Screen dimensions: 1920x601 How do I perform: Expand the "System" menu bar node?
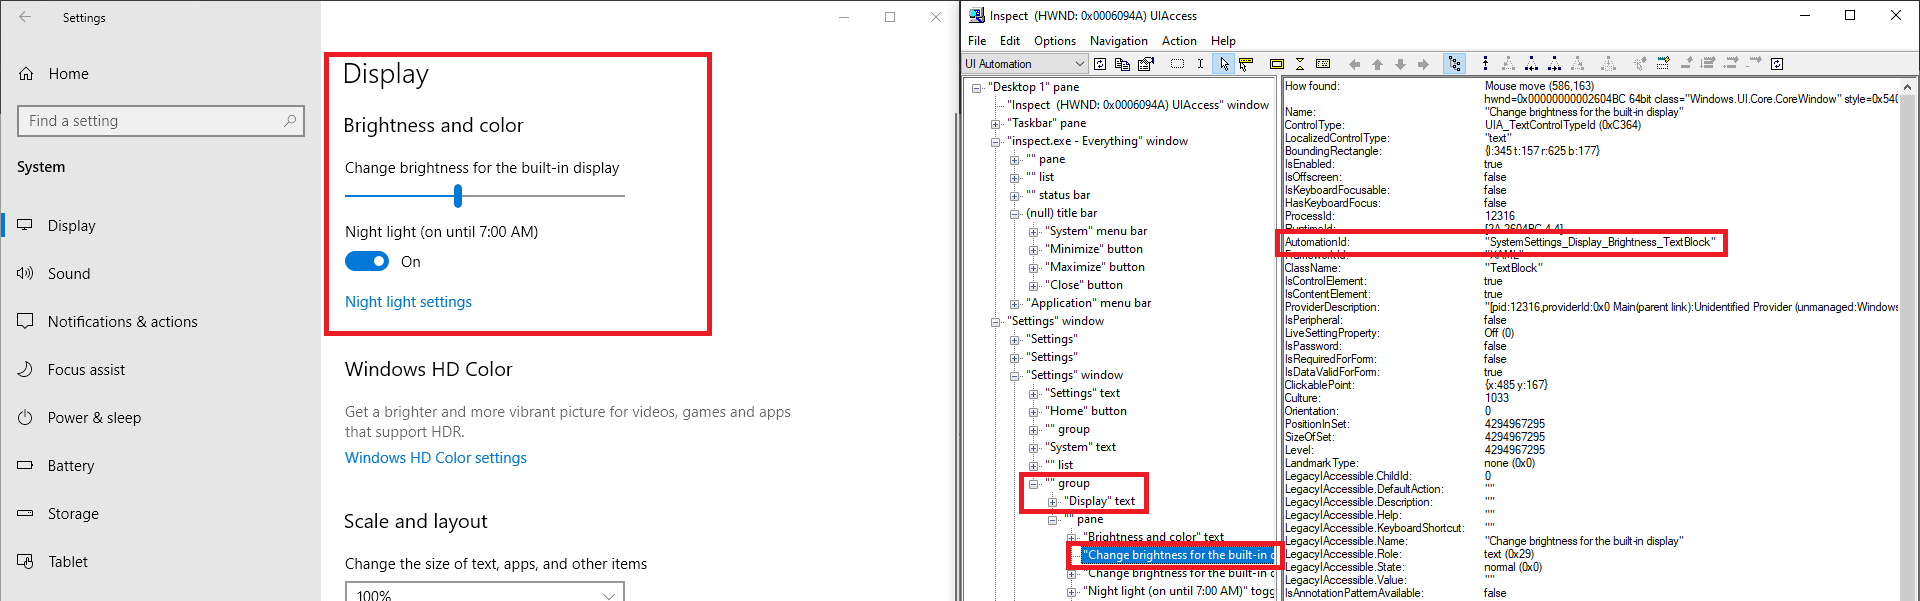coord(1033,232)
